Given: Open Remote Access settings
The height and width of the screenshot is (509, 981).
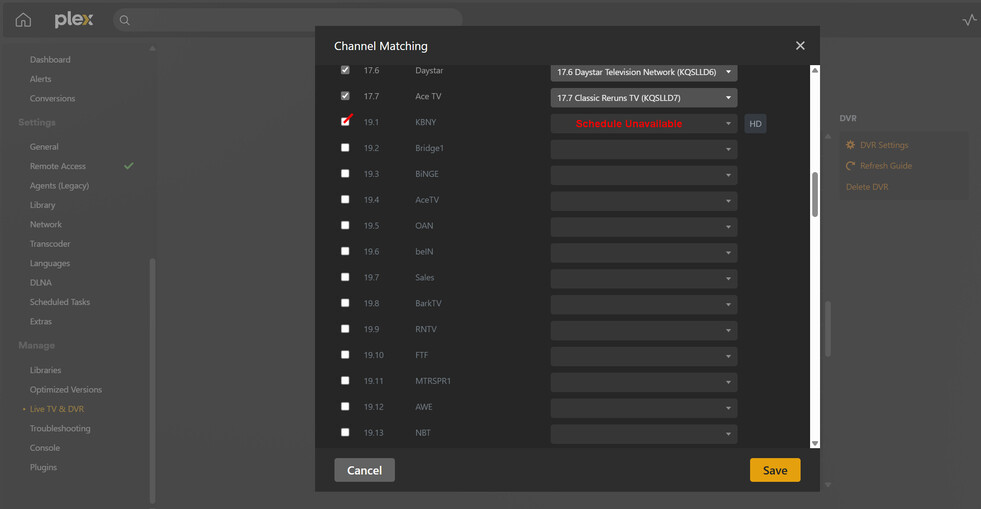Looking at the screenshot, I should [x=58, y=166].
